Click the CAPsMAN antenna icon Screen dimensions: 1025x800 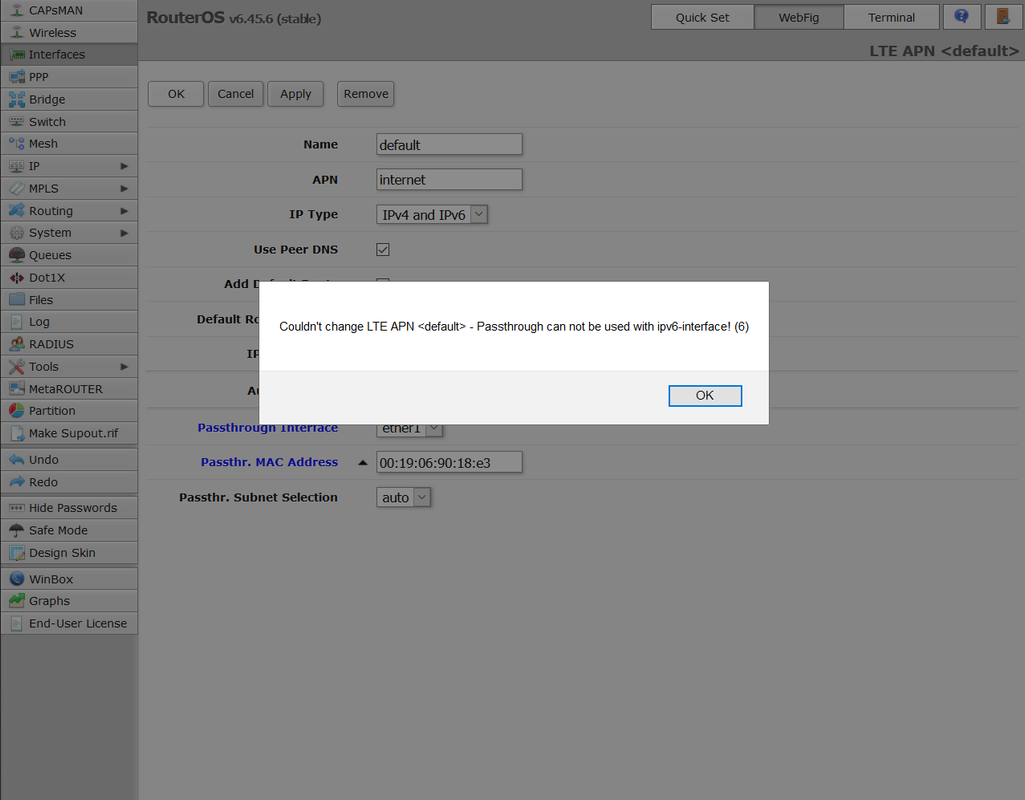pyautogui.click(x=17, y=10)
